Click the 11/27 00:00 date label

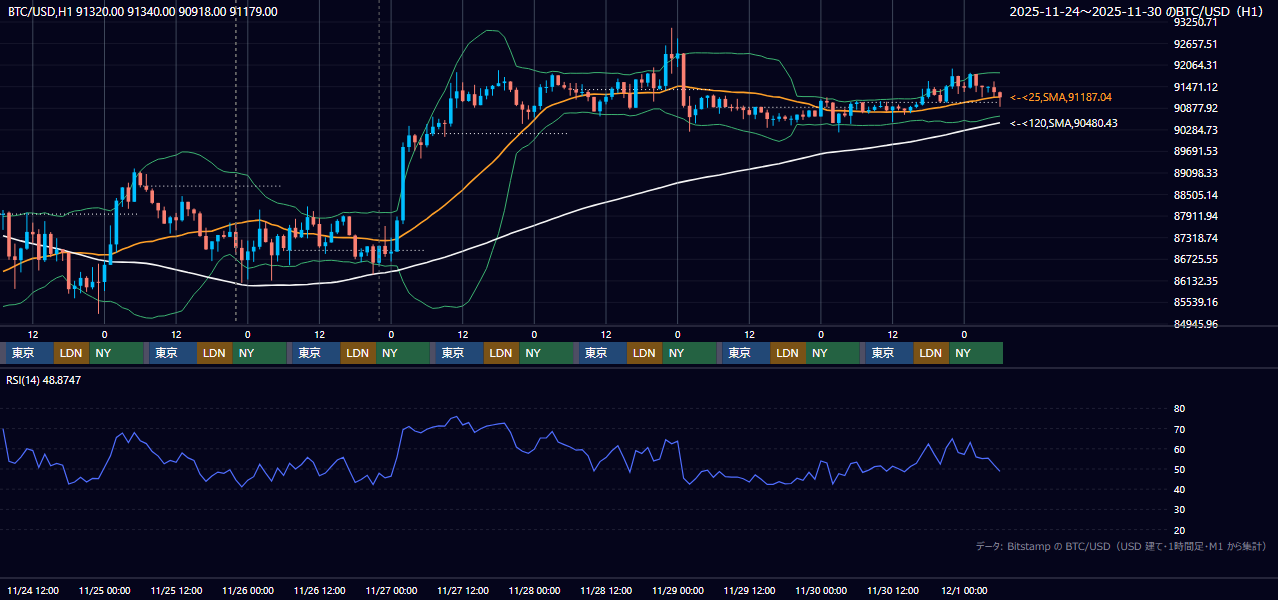392,591
